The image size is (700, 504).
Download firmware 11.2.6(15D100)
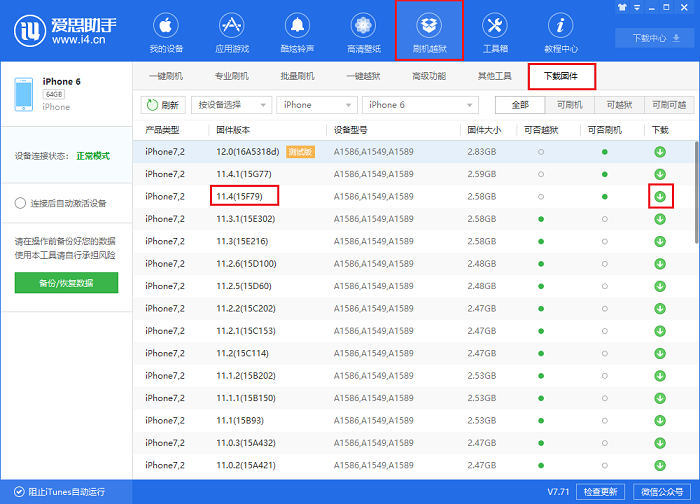[660, 264]
